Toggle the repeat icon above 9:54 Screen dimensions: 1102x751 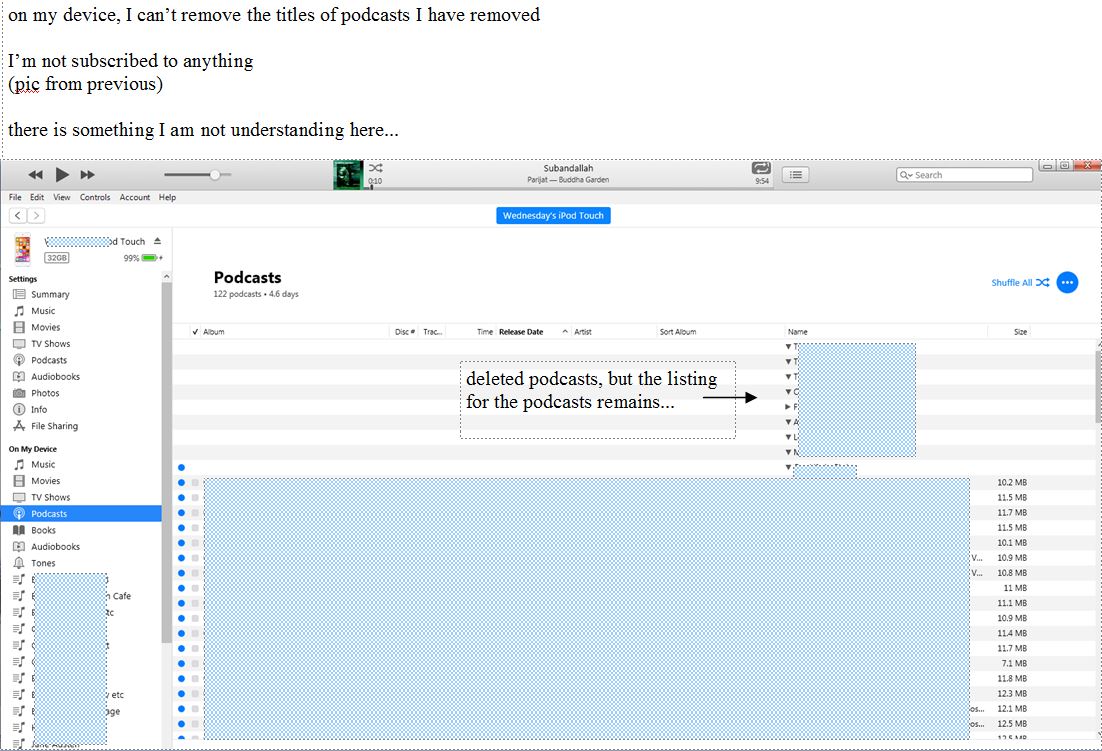(x=761, y=168)
